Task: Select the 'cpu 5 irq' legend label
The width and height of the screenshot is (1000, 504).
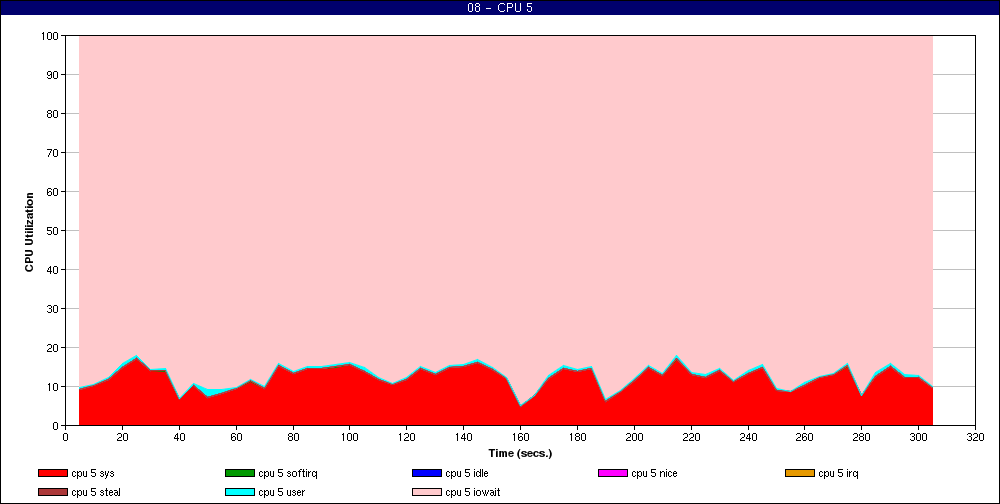Action: pyautogui.click(x=839, y=473)
